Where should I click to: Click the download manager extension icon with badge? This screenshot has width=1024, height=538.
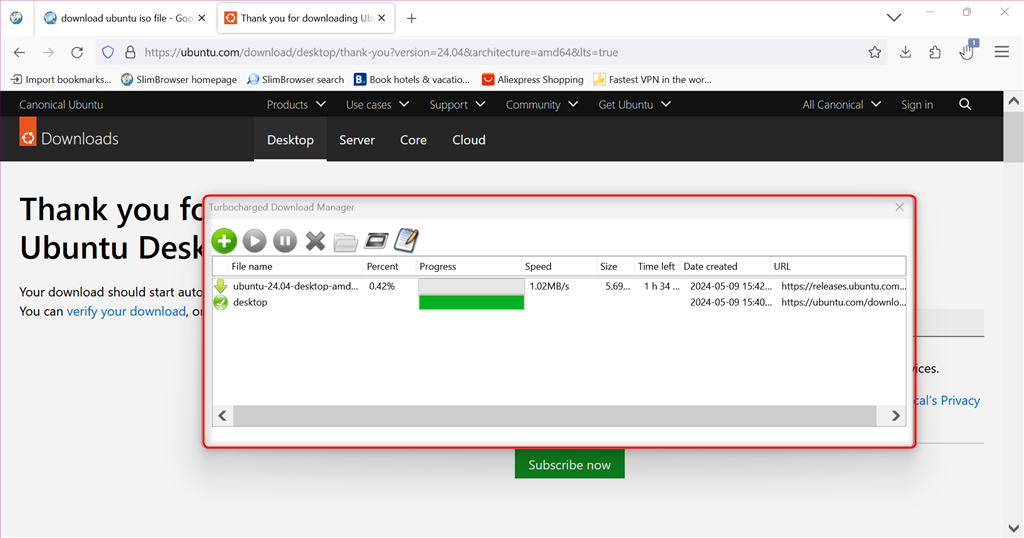967,51
